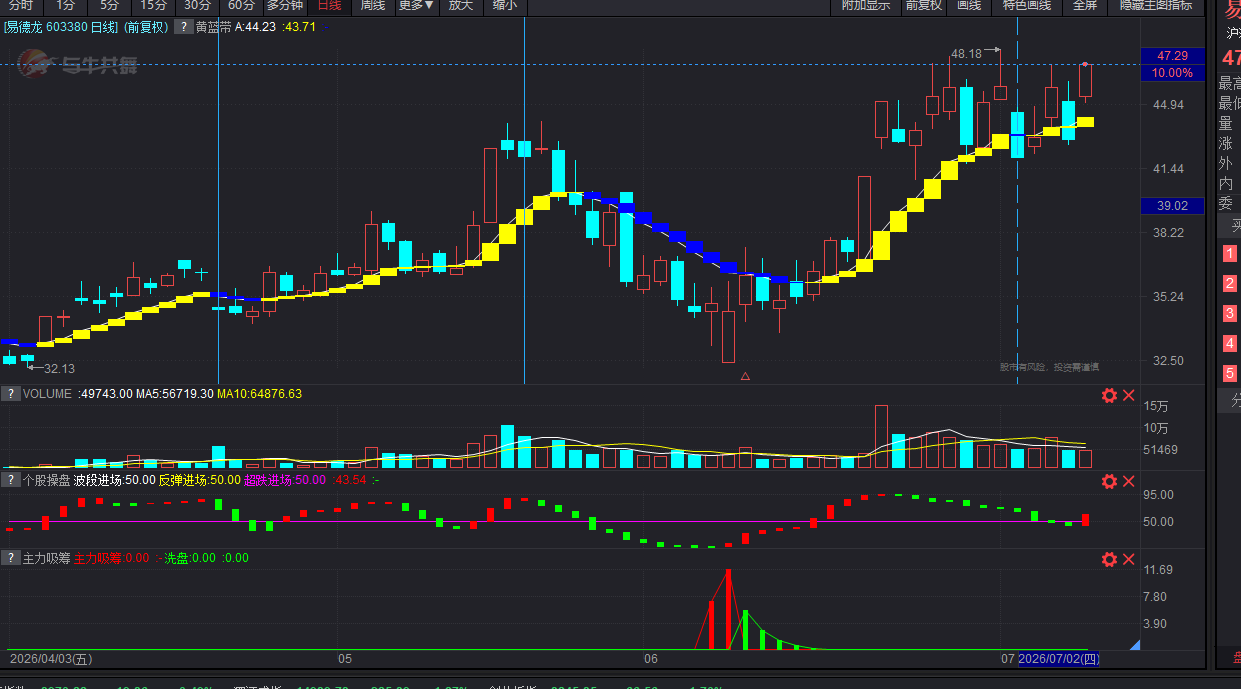Viewport: 1241px width, 689px height.
Task: Click the help icon beside 主力吸筹
Action: [10, 558]
